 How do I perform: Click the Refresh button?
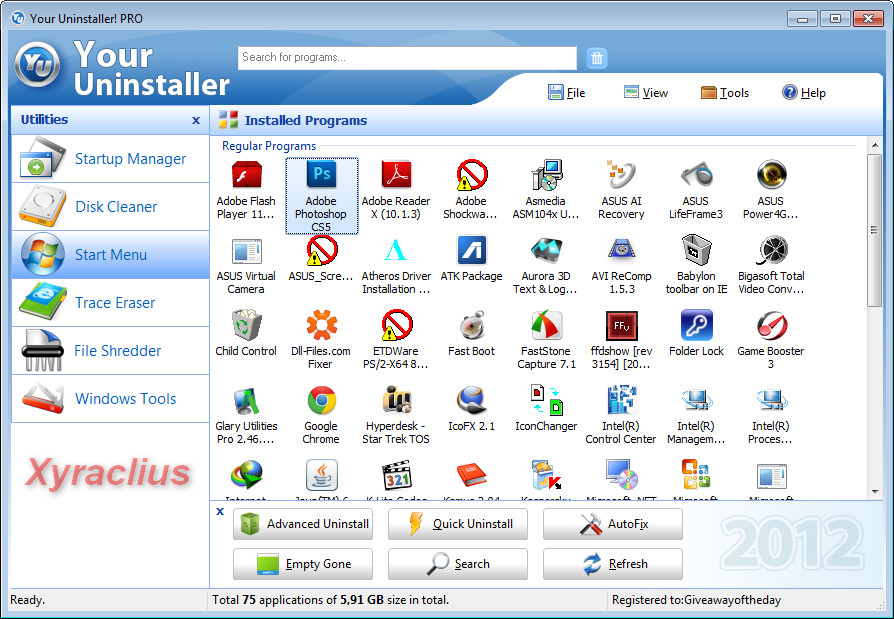[613, 564]
